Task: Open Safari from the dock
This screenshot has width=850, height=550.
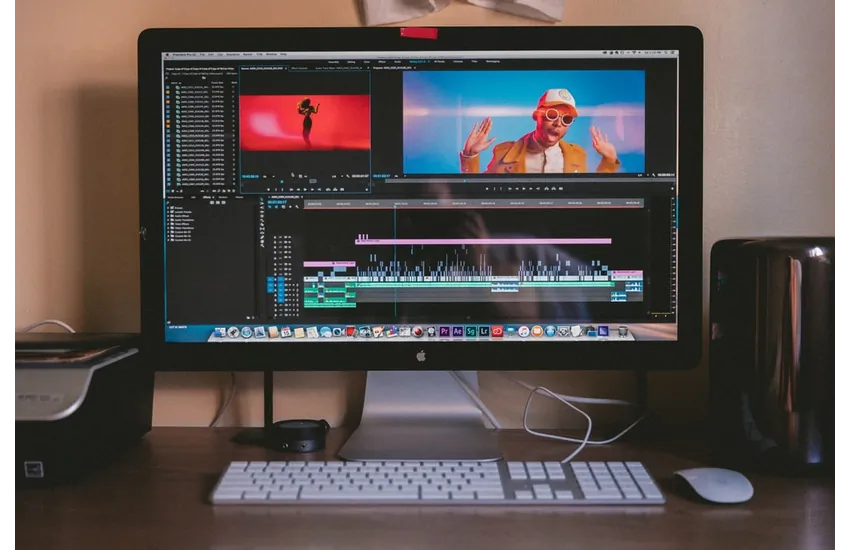Action: point(246,332)
